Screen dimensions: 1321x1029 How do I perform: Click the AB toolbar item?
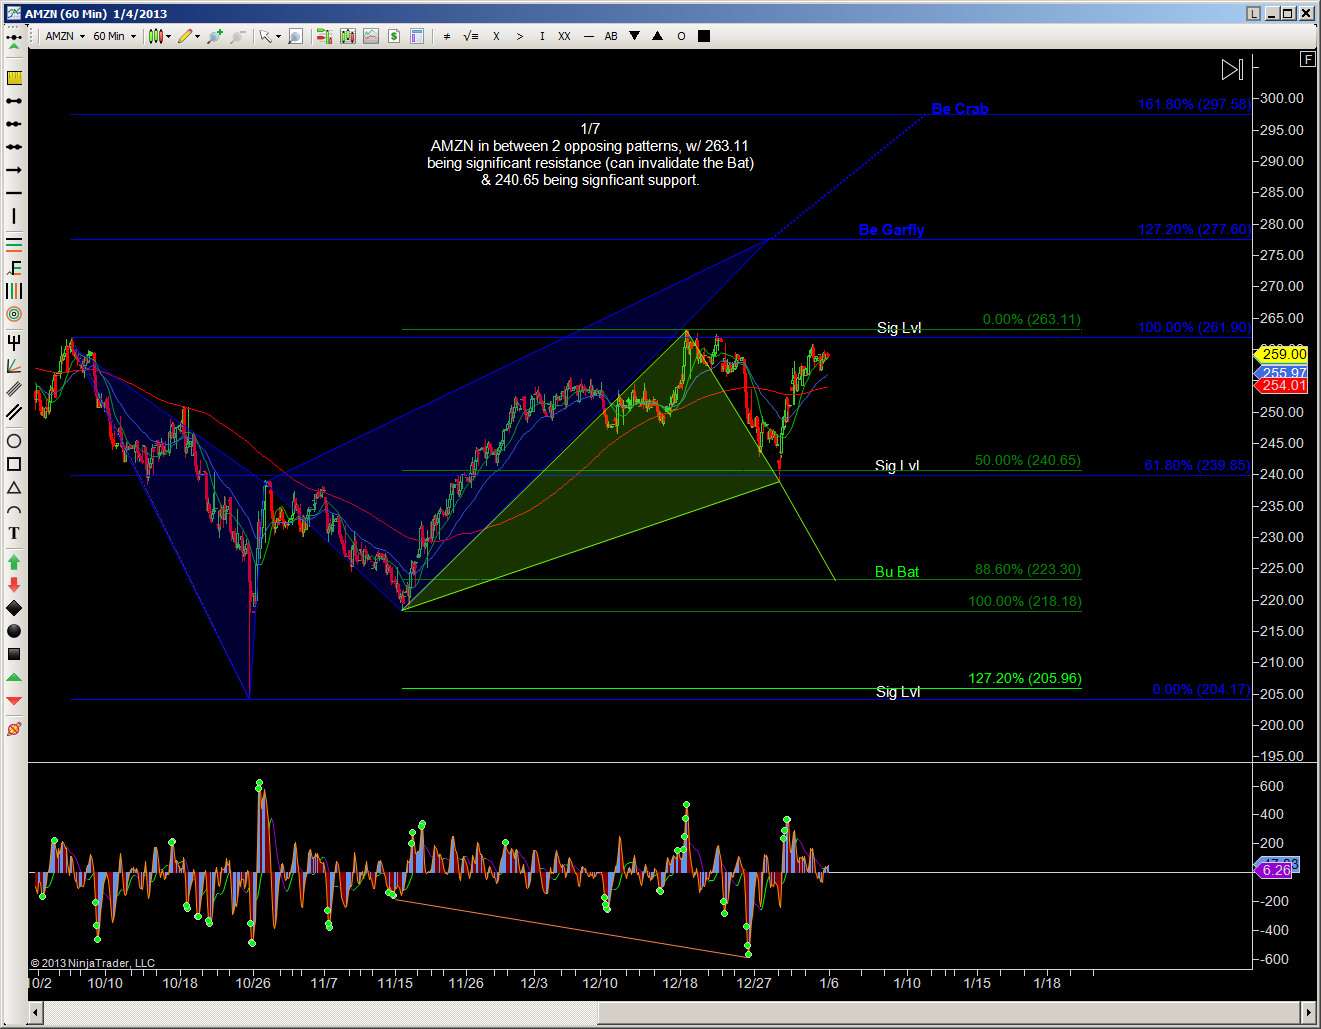[x=611, y=36]
